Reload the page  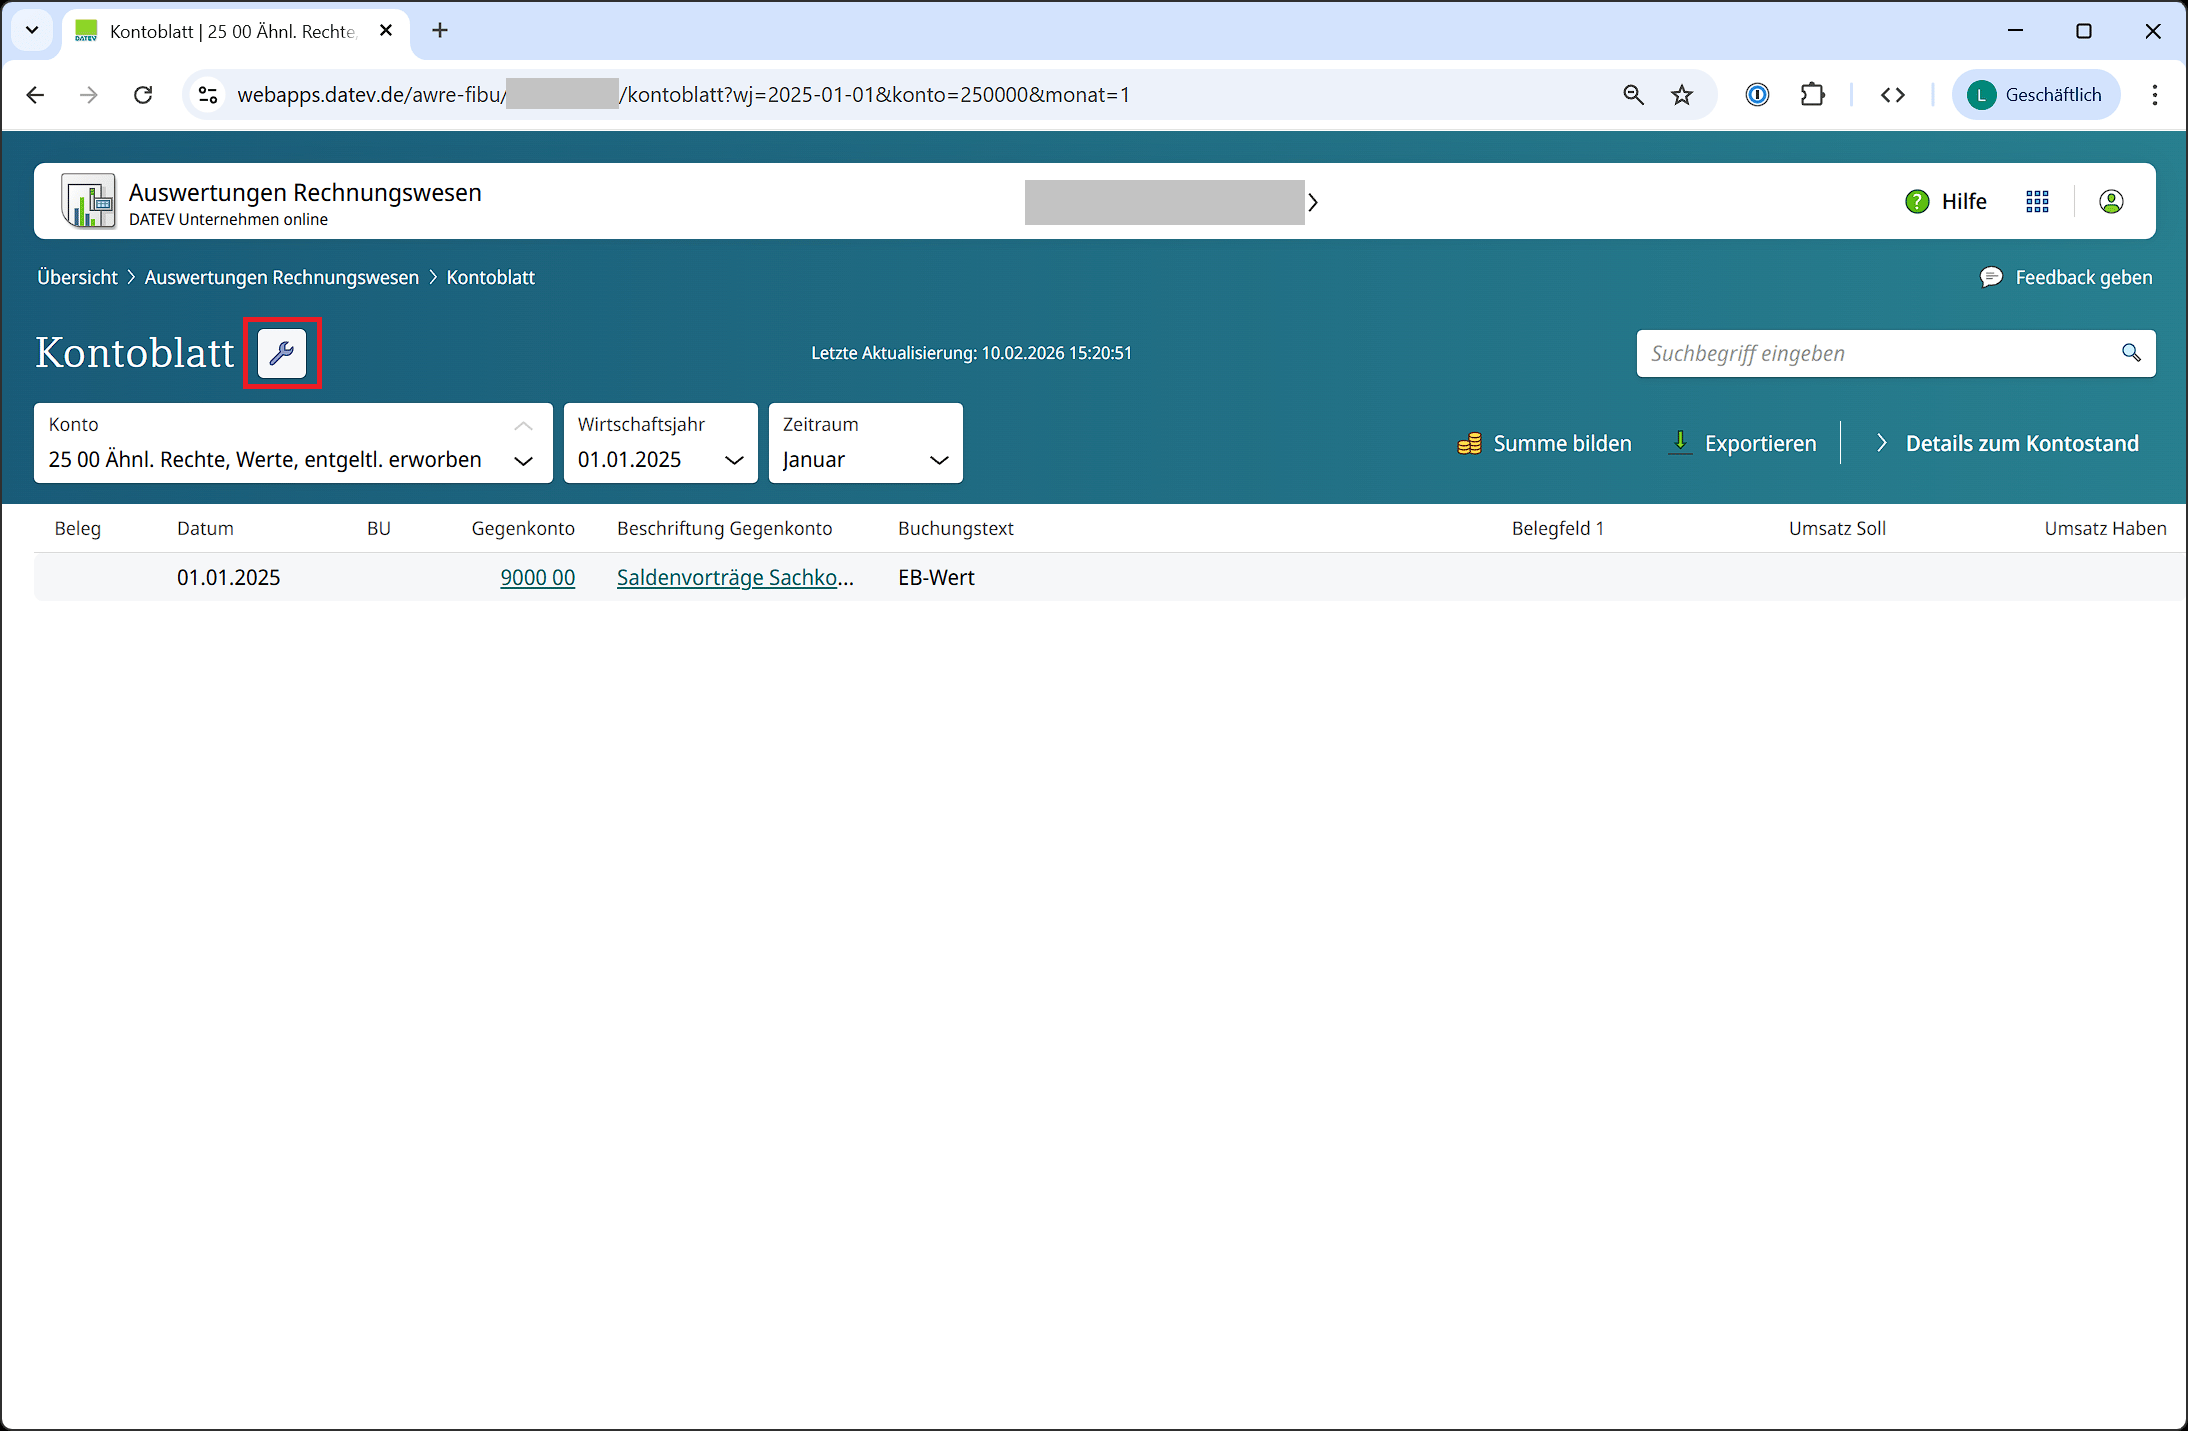pyautogui.click(x=143, y=95)
